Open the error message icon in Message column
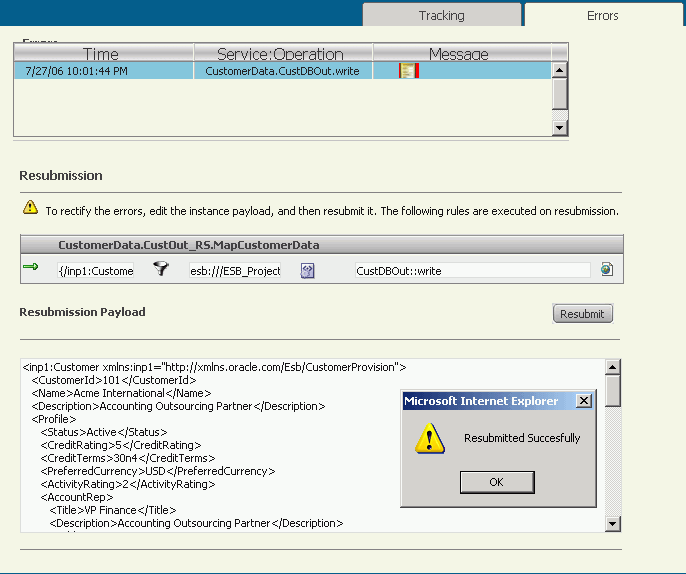 (x=409, y=71)
